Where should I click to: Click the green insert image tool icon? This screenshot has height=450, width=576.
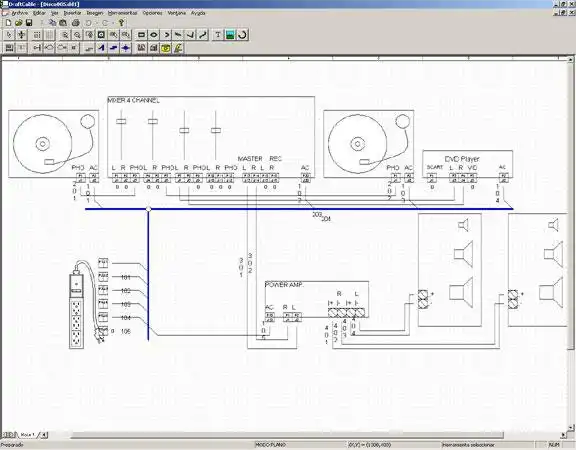pyautogui.click(x=230, y=35)
